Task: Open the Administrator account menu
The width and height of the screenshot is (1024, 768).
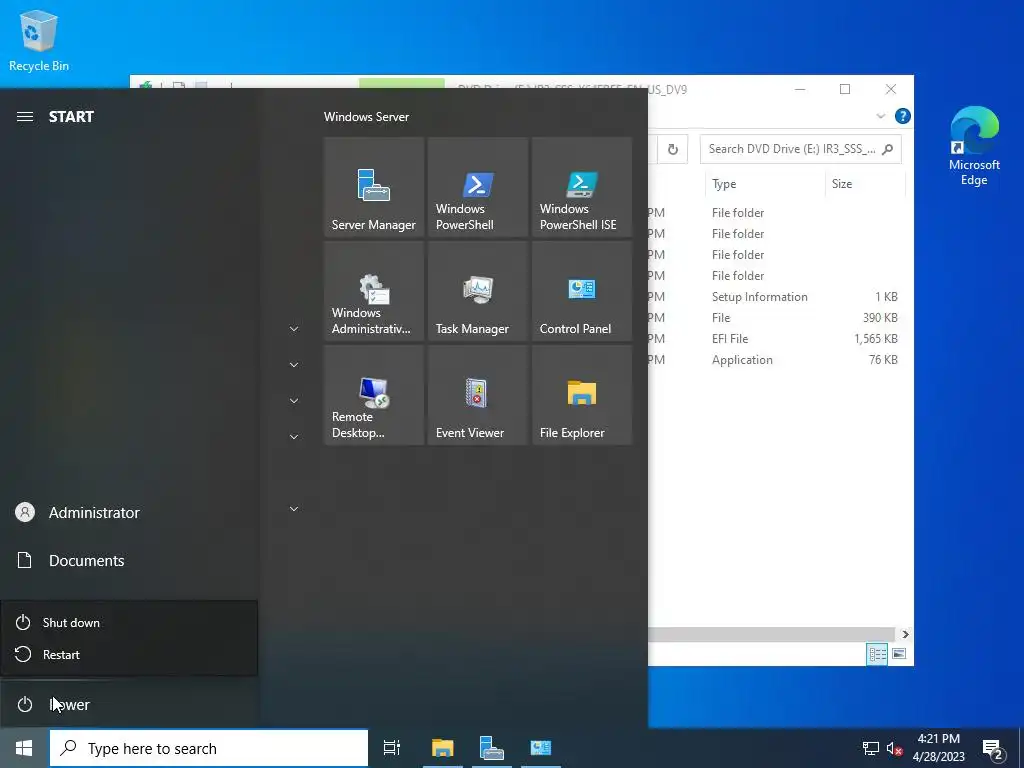Action: coord(129,513)
